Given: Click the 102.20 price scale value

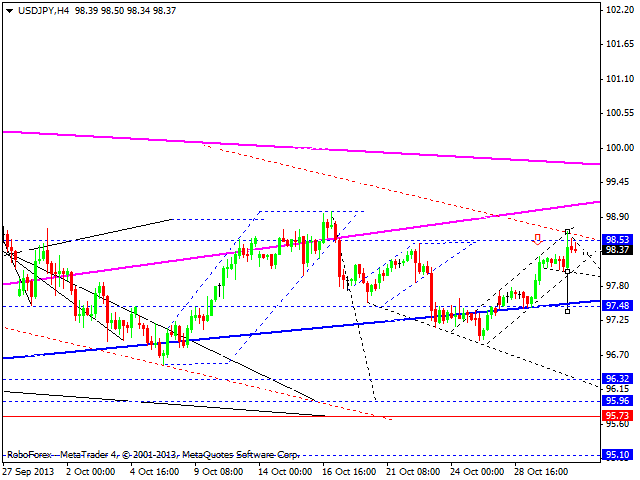Looking at the screenshot, I should 620,10.
